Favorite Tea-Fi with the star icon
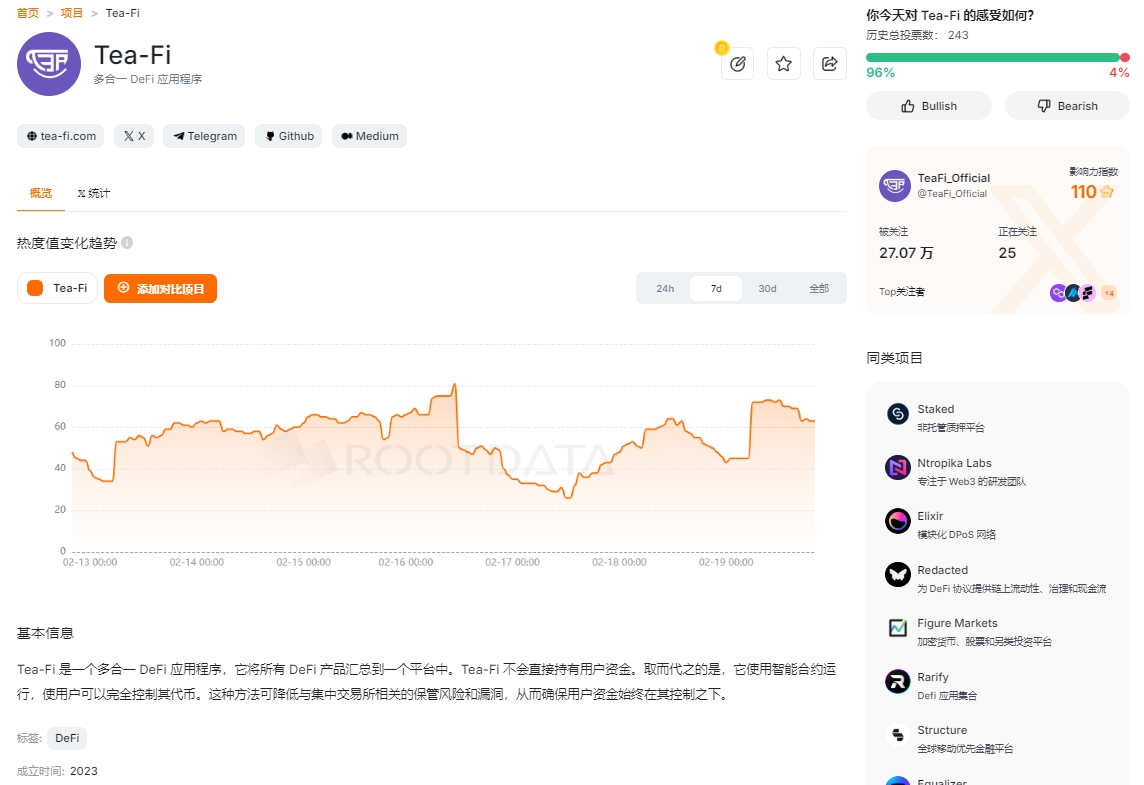This screenshot has width=1144, height=785. pyautogui.click(x=784, y=64)
